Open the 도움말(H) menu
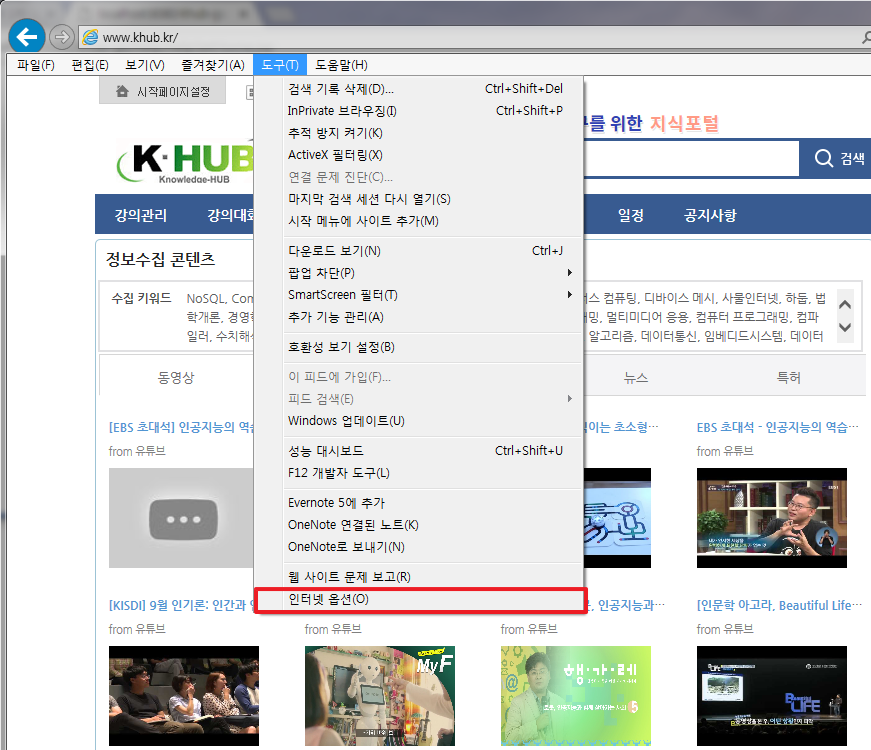 [341, 65]
